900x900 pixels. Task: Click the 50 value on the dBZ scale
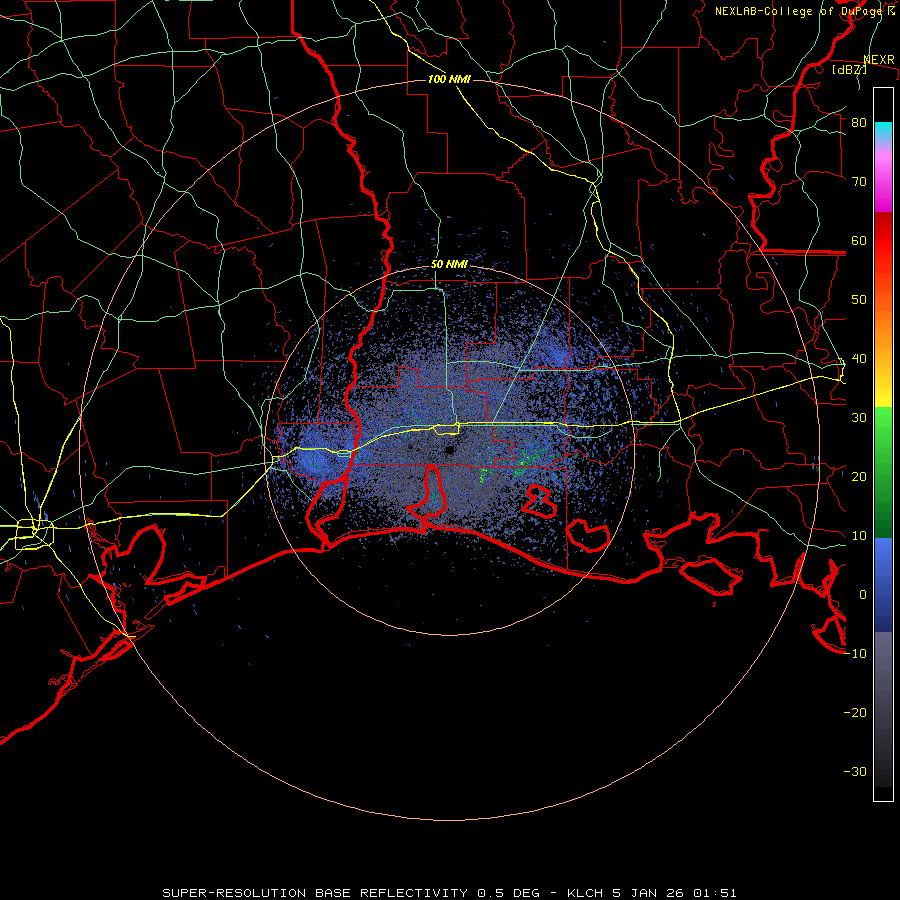click(x=859, y=300)
